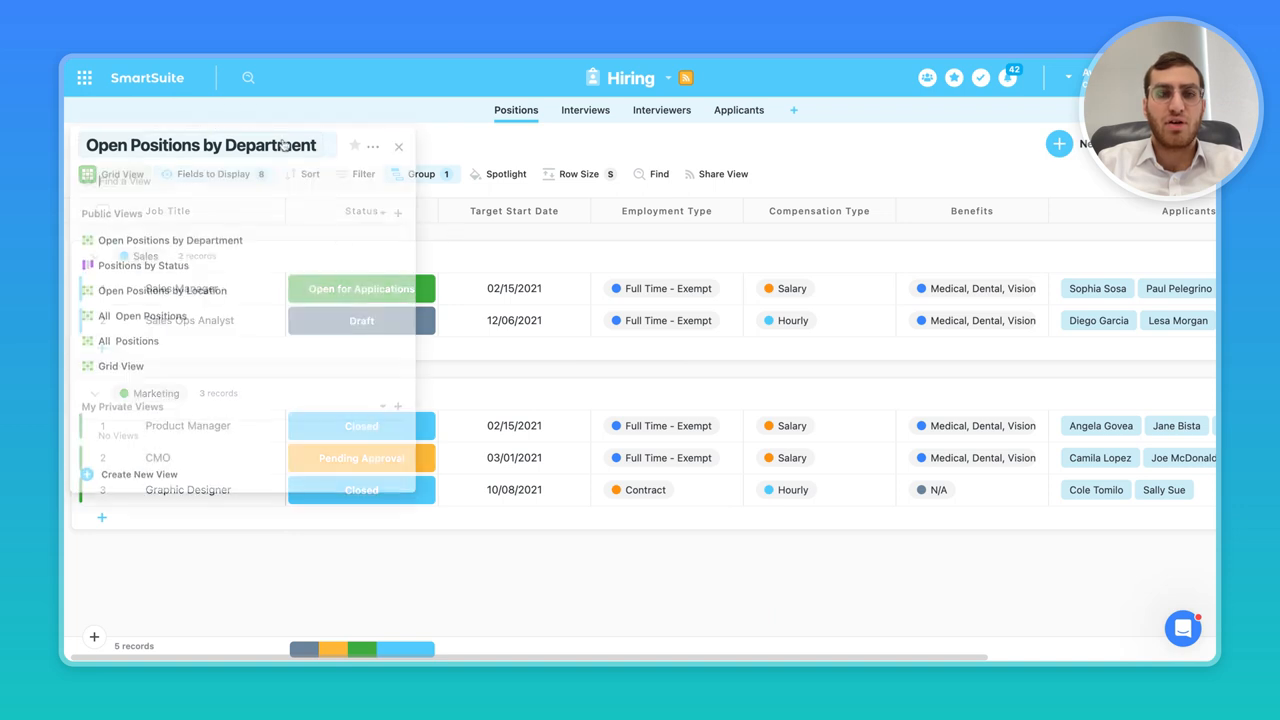Switch to the Interviews tab

(x=585, y=110)
